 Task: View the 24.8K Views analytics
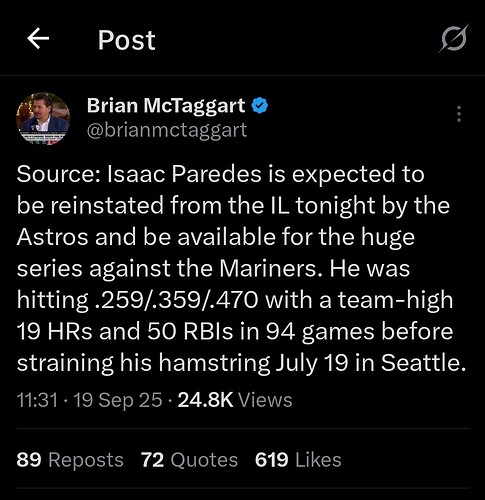(235, 400)
